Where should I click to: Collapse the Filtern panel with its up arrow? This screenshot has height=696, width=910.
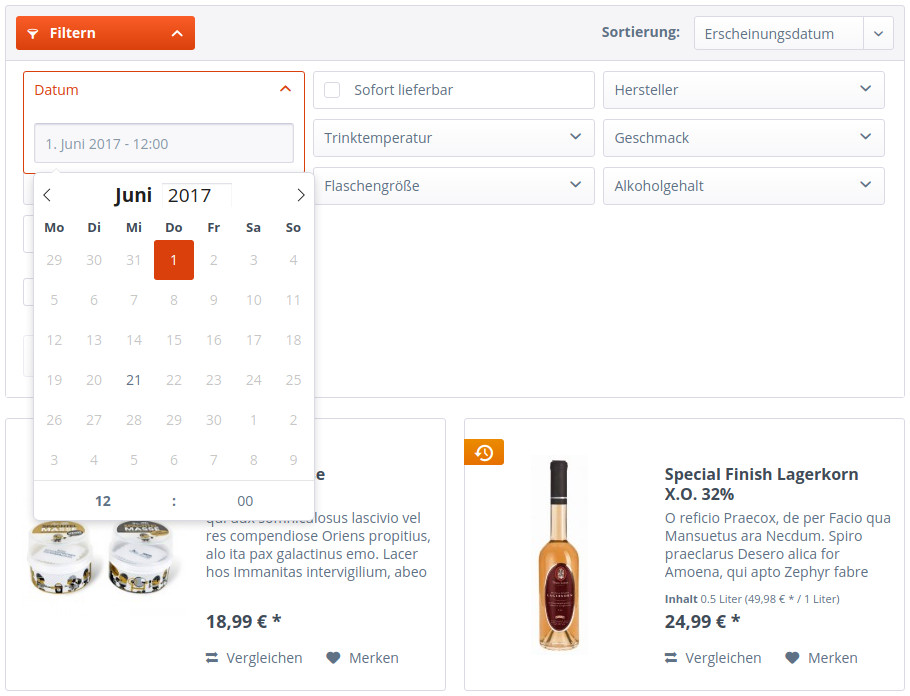coord(178,33)
